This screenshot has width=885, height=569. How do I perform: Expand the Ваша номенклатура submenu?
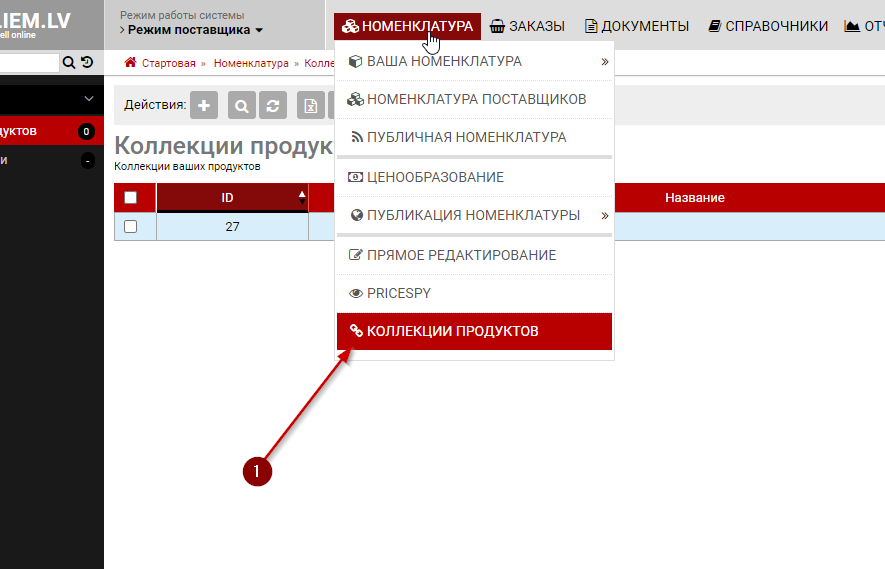point(604,62)
